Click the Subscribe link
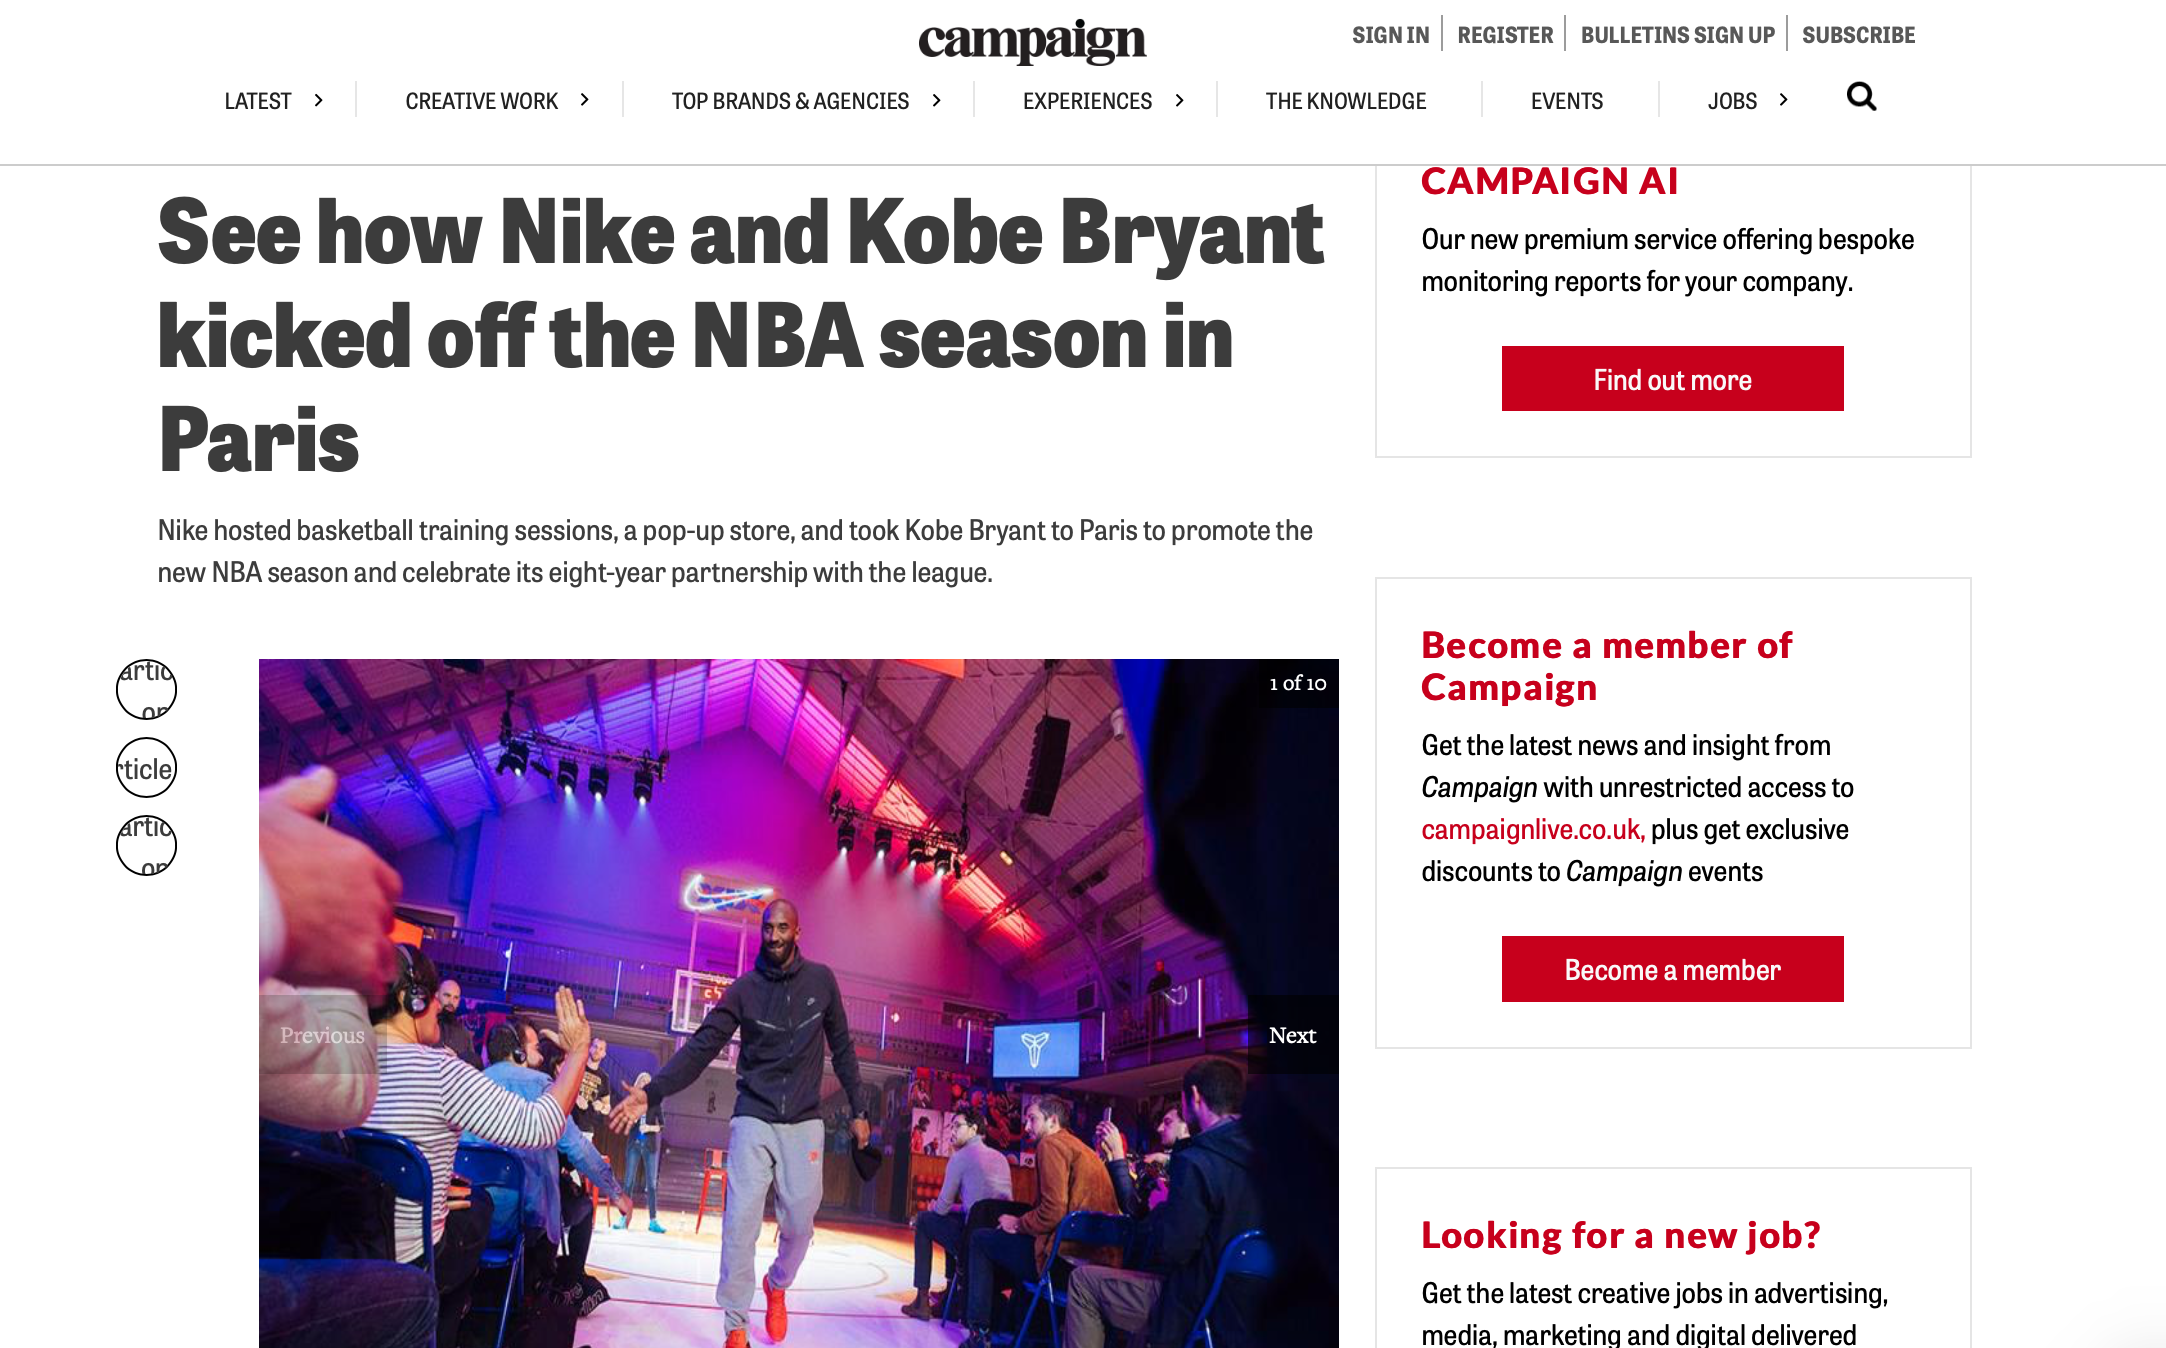 click(x=1858, y=35)
